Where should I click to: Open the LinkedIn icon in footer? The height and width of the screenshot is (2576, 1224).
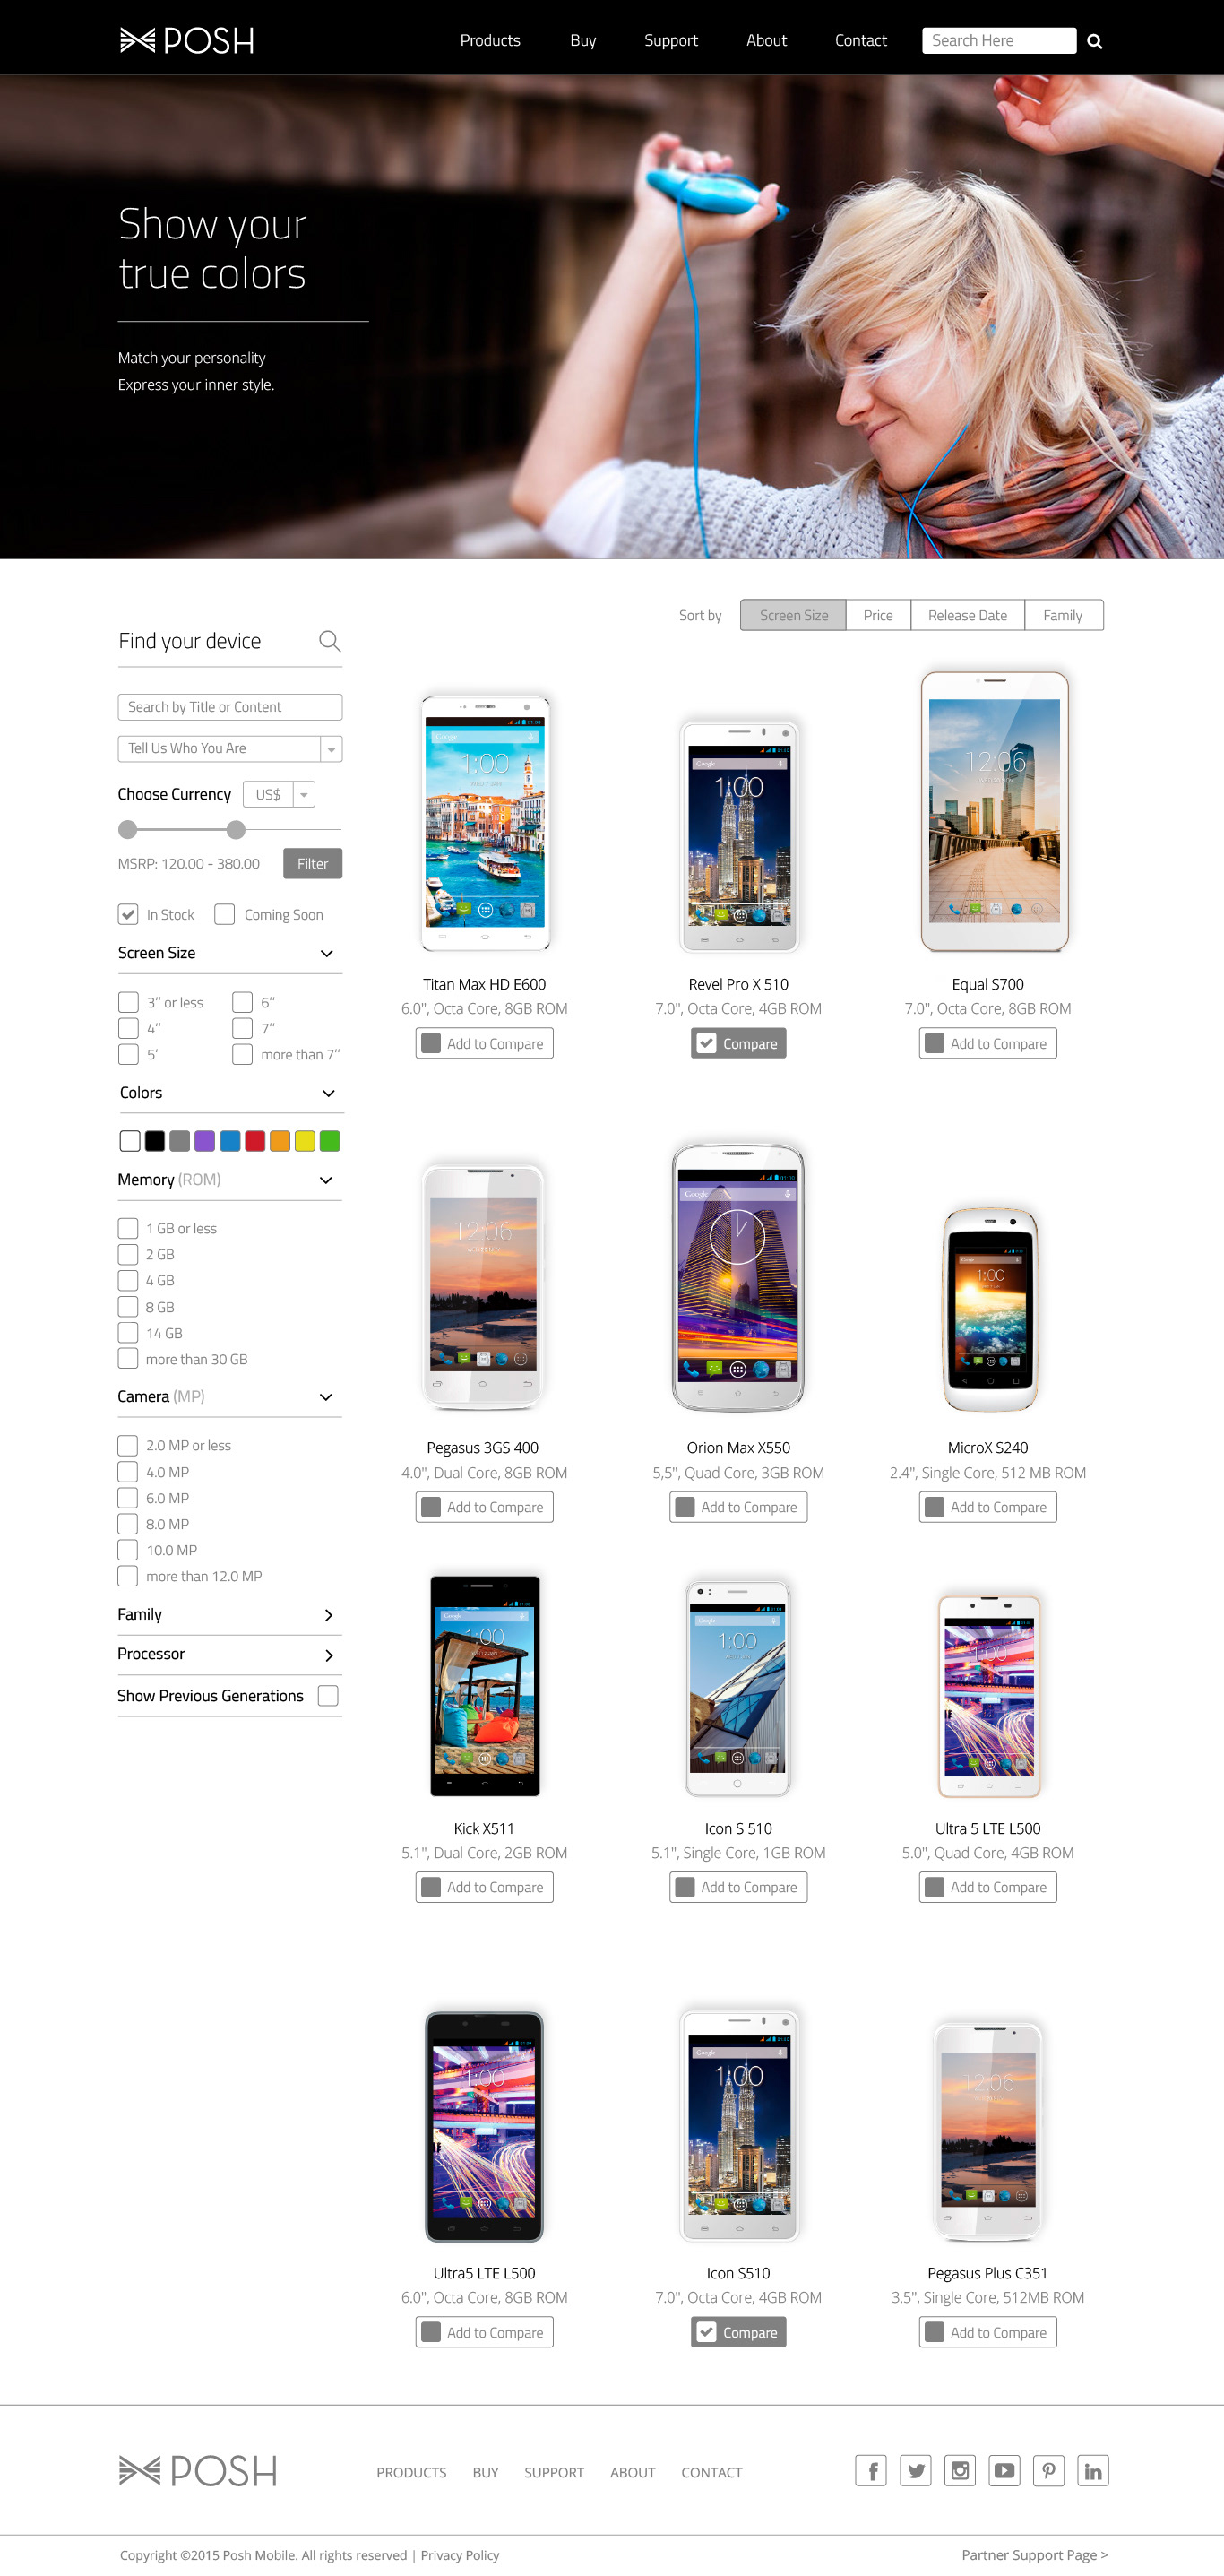pyautogui.click(x=1093, y=2470)
